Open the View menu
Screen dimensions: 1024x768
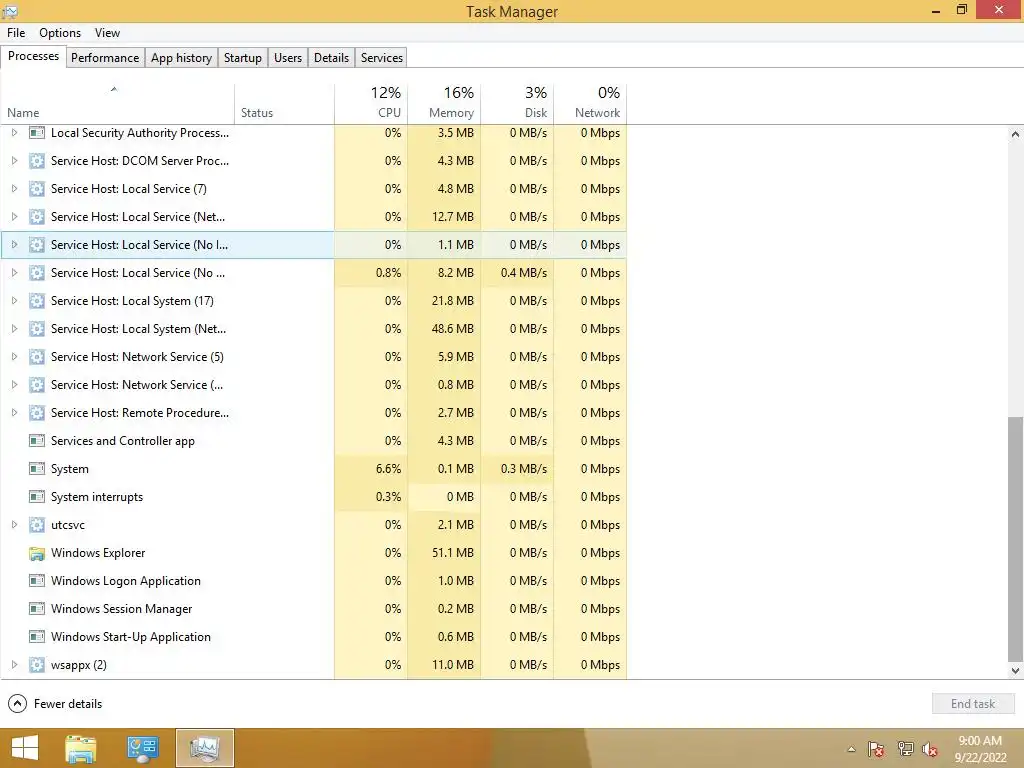pos(107,33)
